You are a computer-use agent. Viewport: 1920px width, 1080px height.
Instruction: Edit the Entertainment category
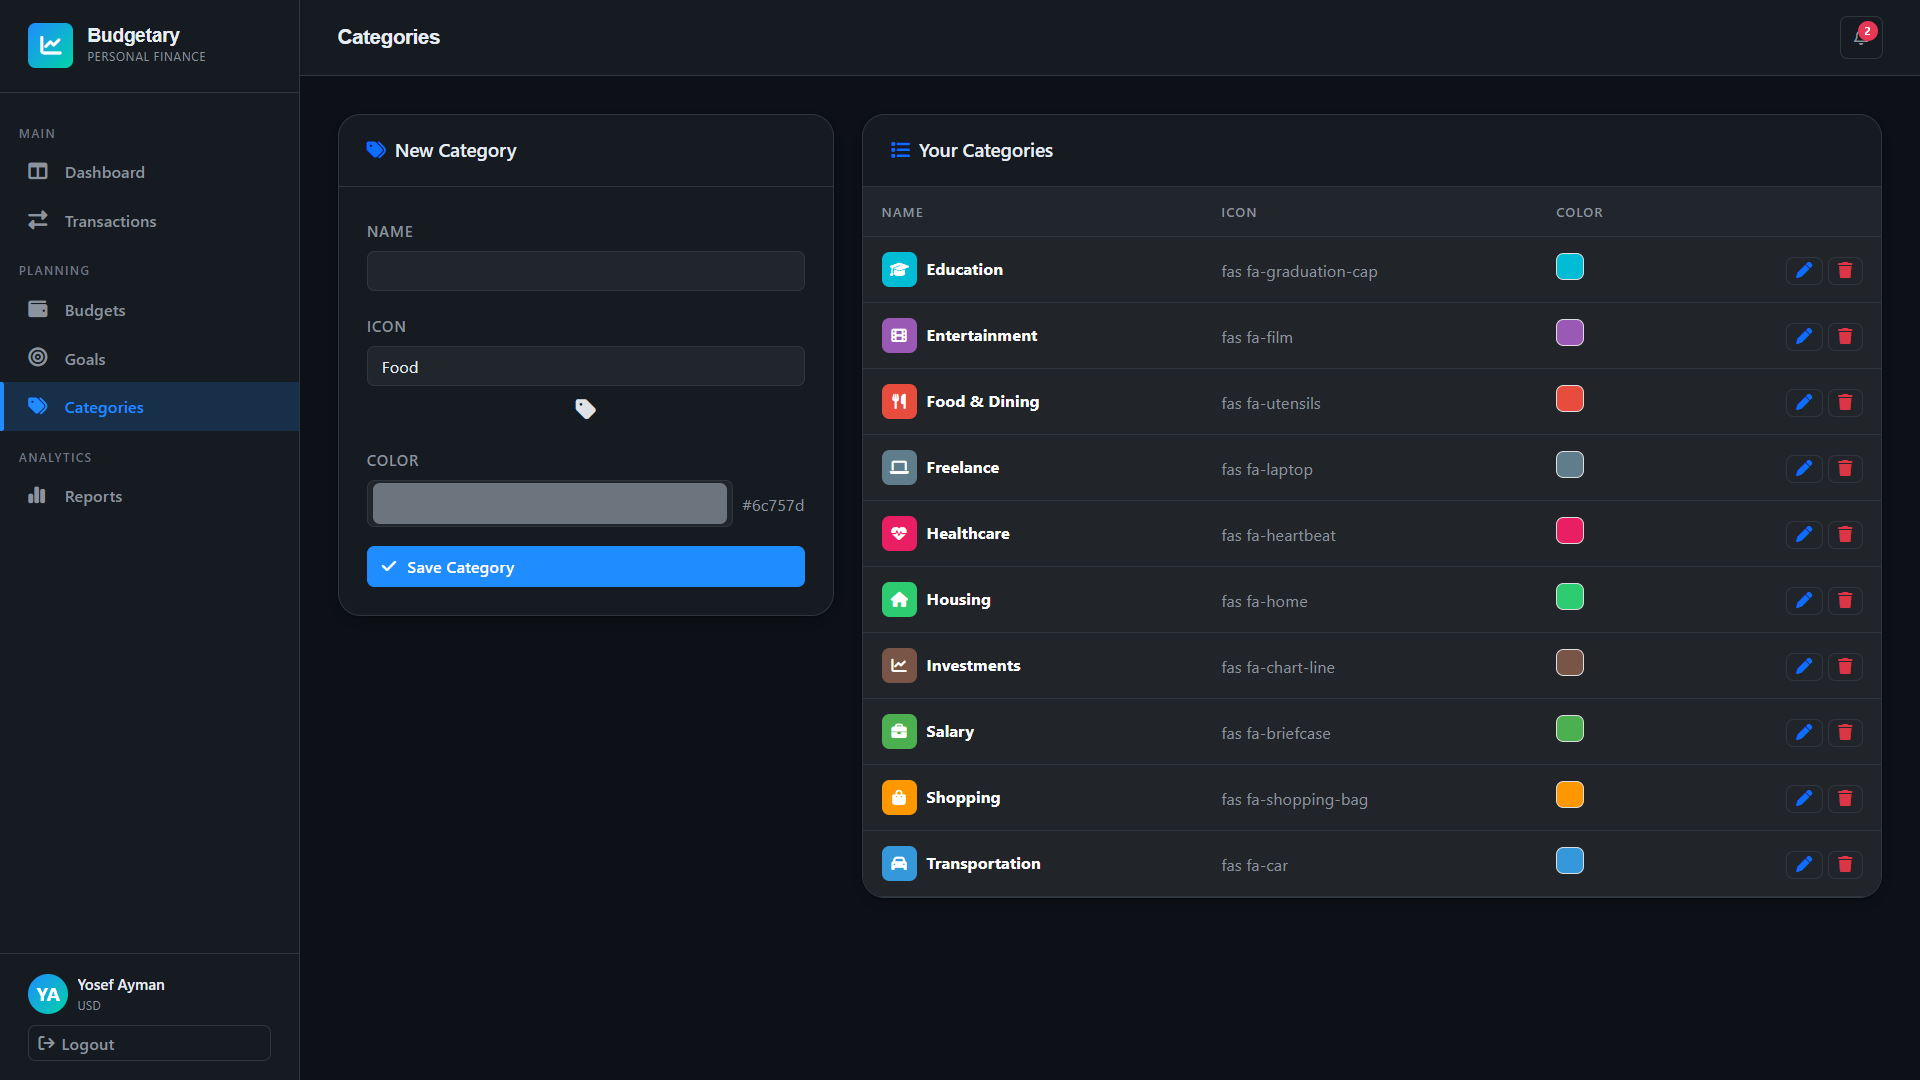pos(1804,336)
